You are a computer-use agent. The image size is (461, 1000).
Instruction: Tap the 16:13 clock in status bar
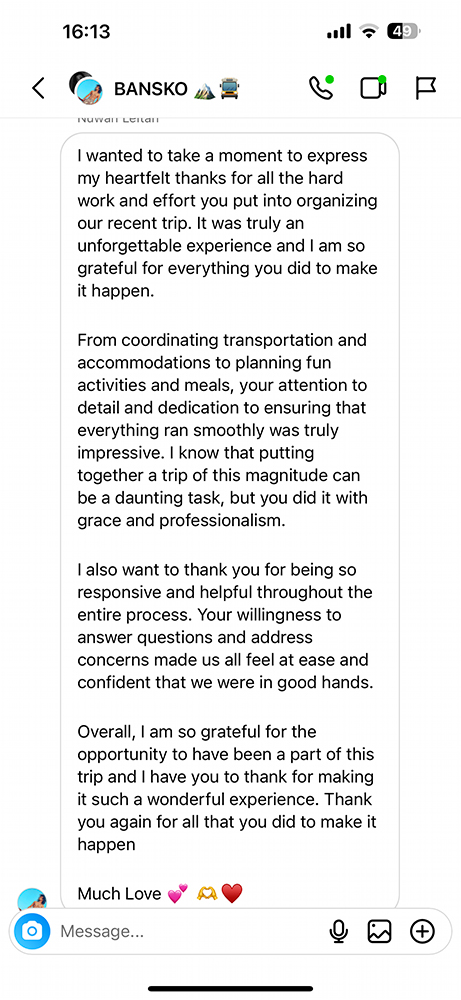(x=87, y=31)
